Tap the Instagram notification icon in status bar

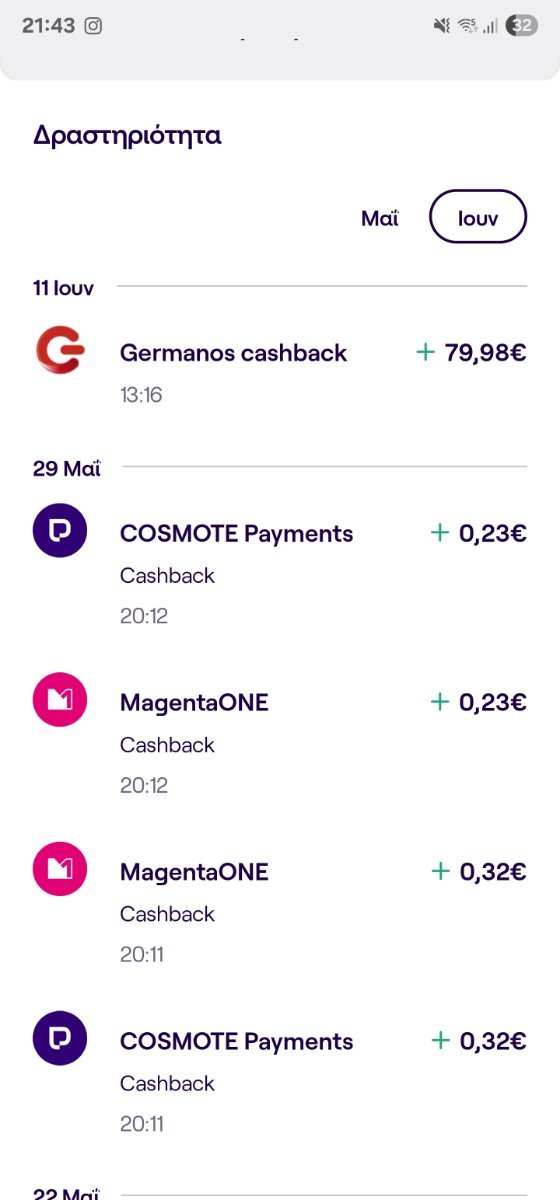pyautogui.click(x=93, y=26)
